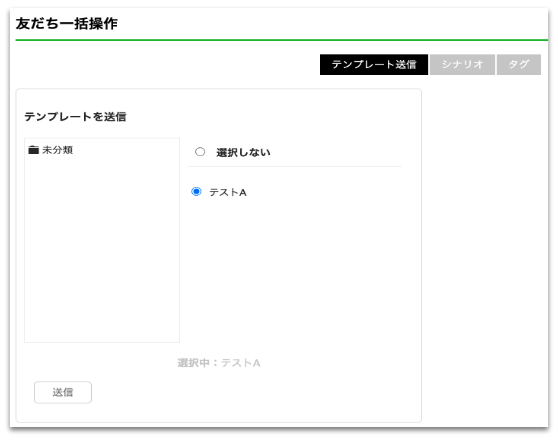Click the テストA template label text
The width and height of the screenshot is (558, 440).
point(228,192)
